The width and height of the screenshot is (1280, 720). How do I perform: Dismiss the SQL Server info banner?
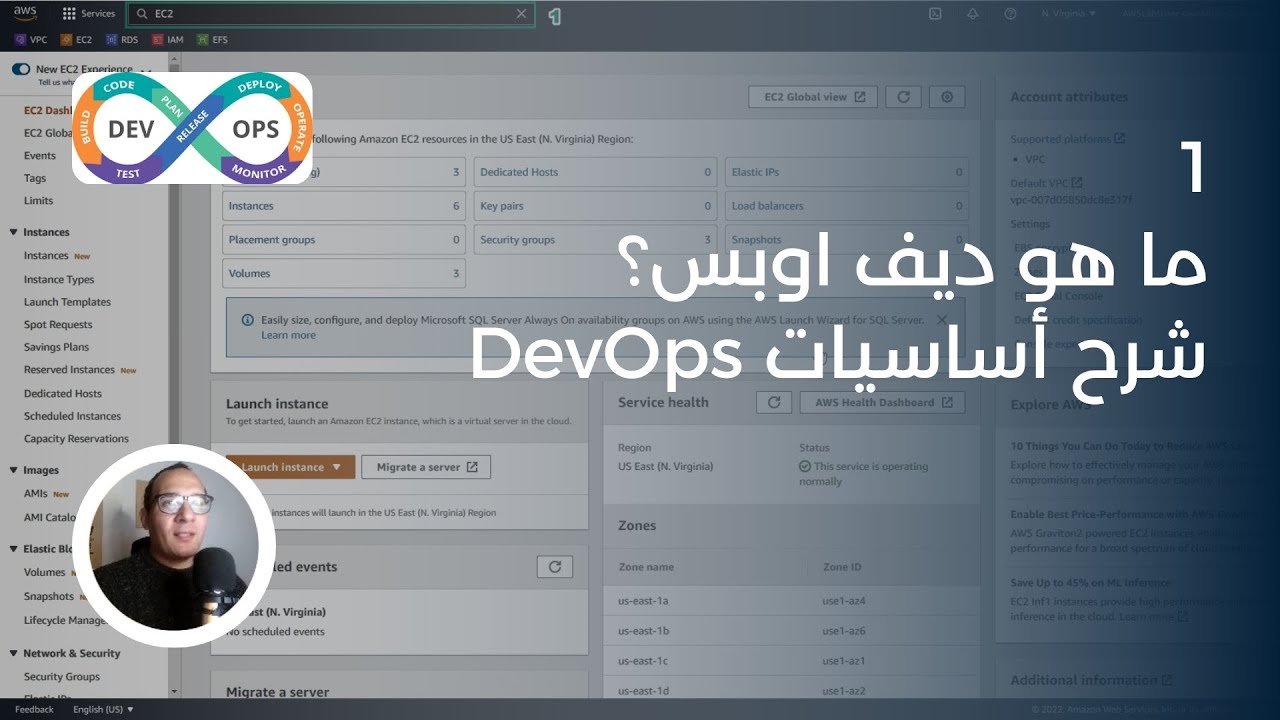pos(942,320)
